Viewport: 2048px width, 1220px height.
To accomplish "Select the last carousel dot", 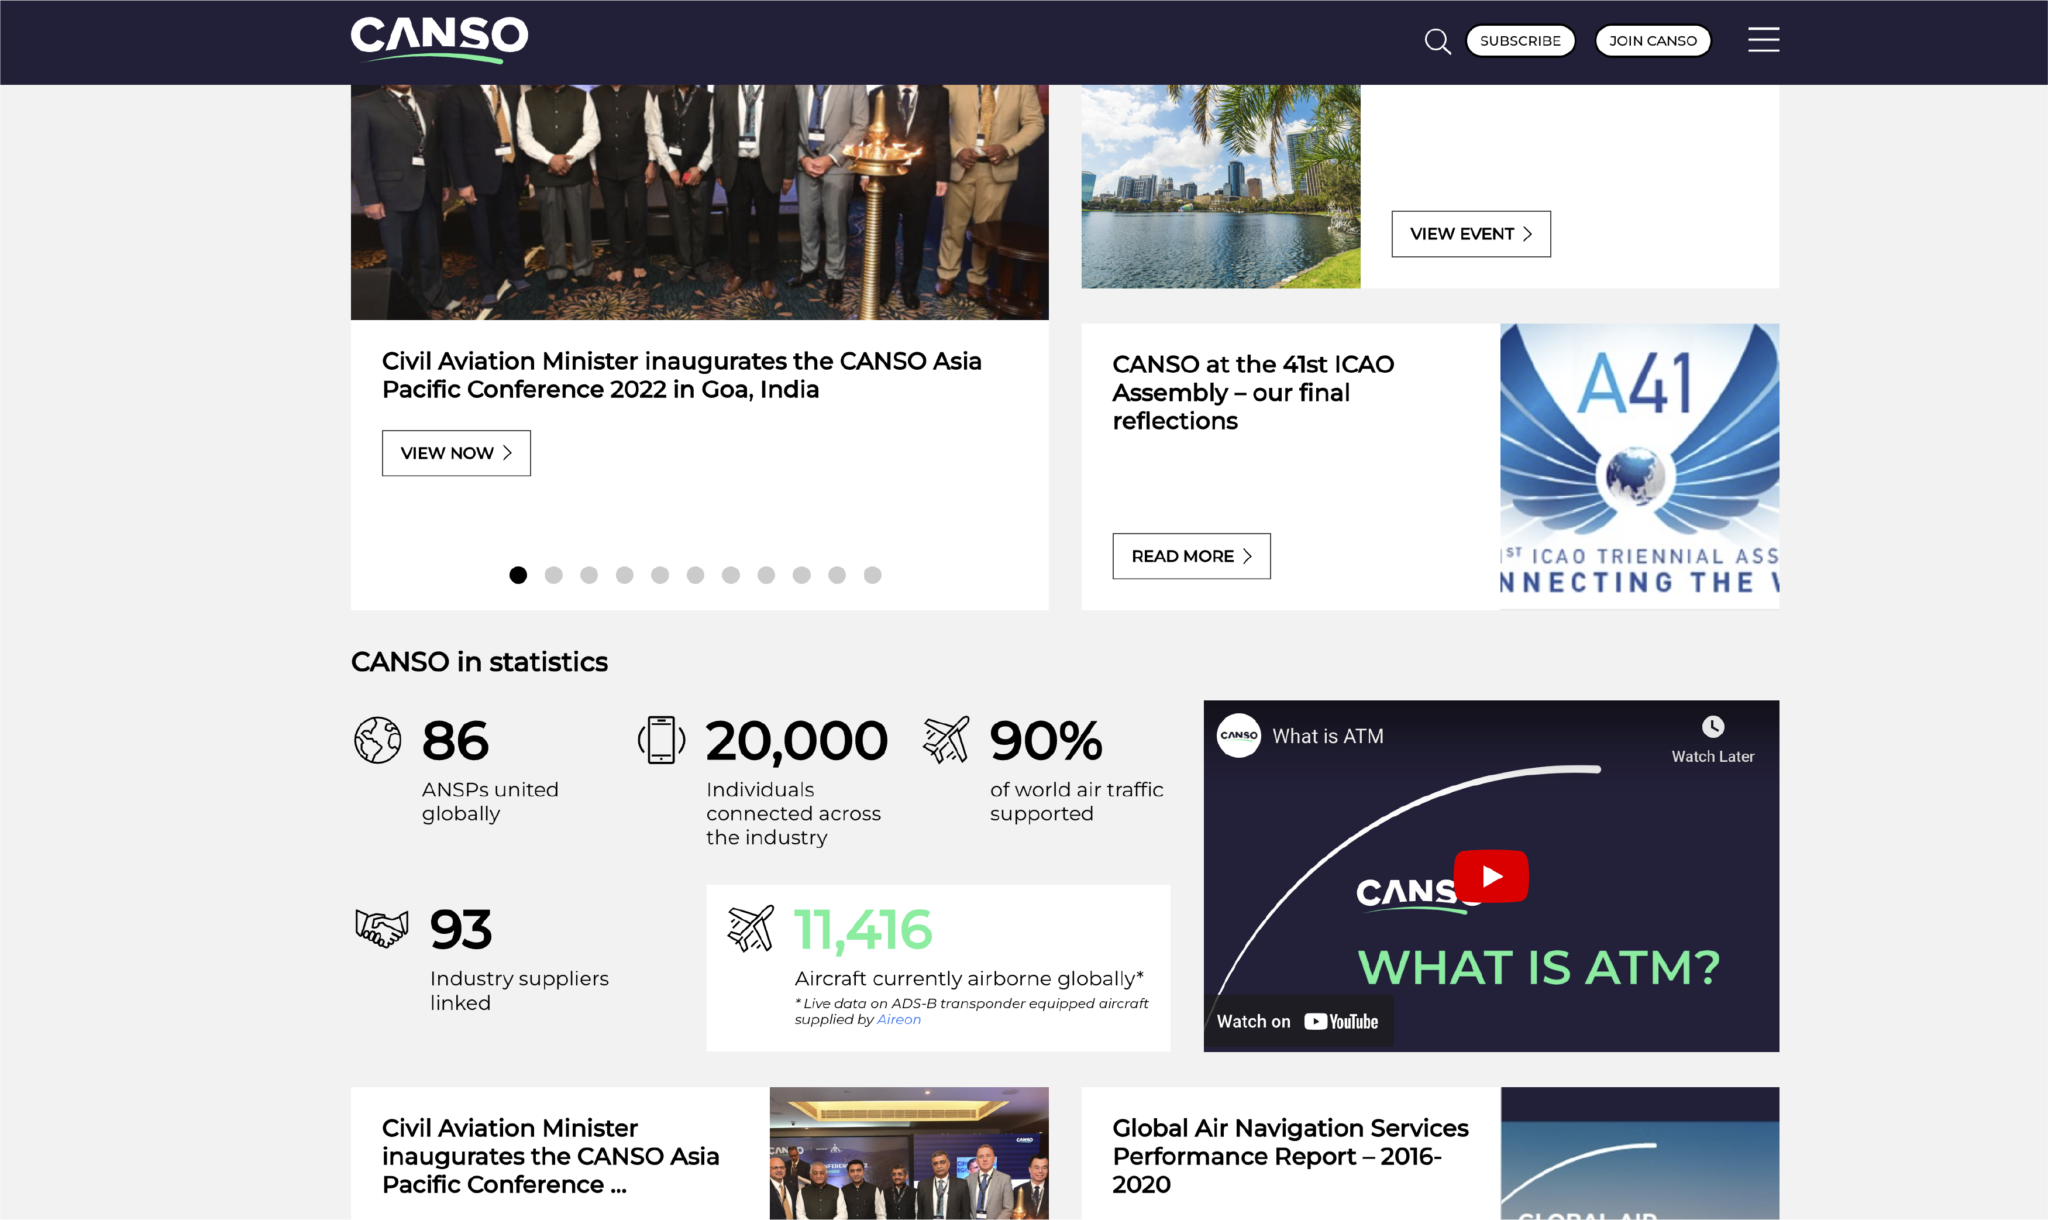I will click(x=872, y=575).
